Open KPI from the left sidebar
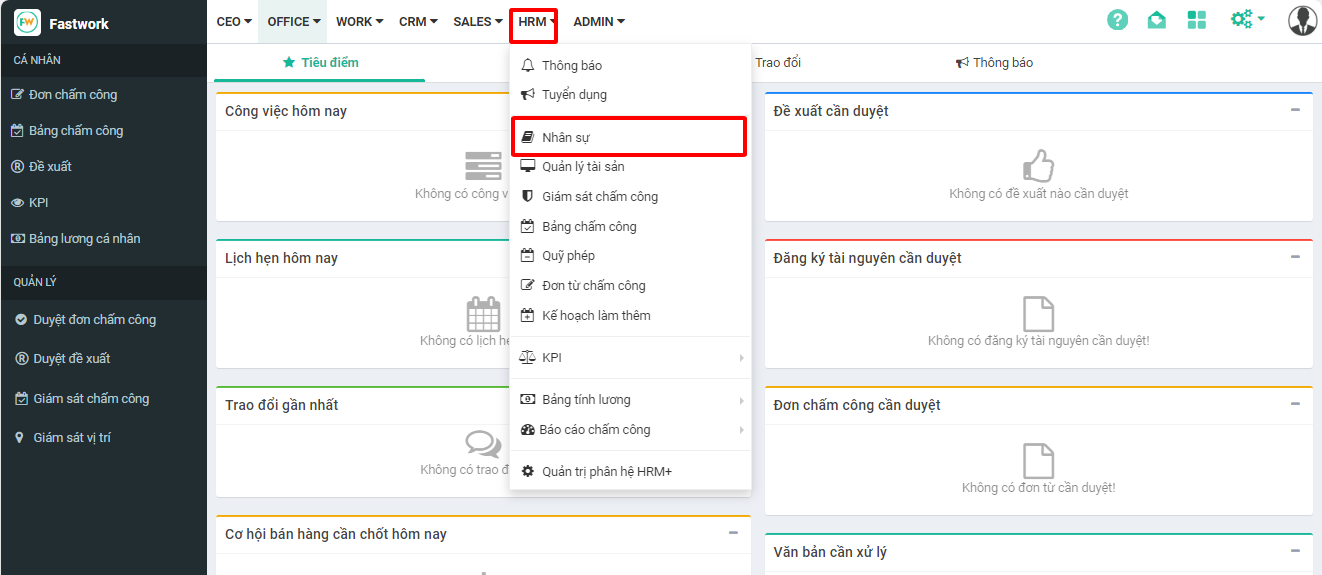The width and height of the screenshot is (1322, 575). (x=38, y=203)
